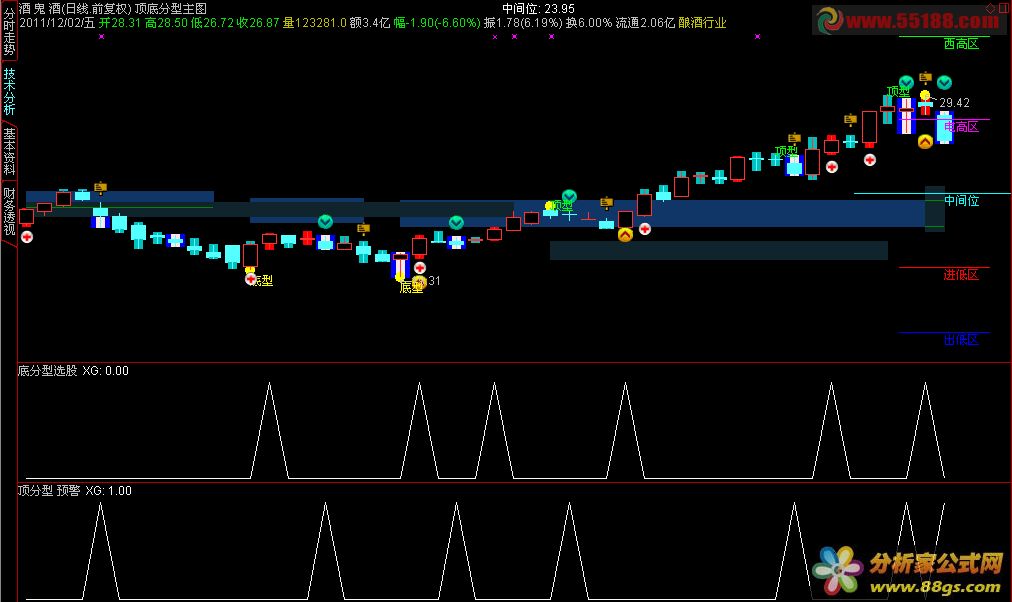Click the 中间位: 23.95 readout at top
Viewport: 1012px width, 602px height.
pyautogui.click(x=538, y=8)
